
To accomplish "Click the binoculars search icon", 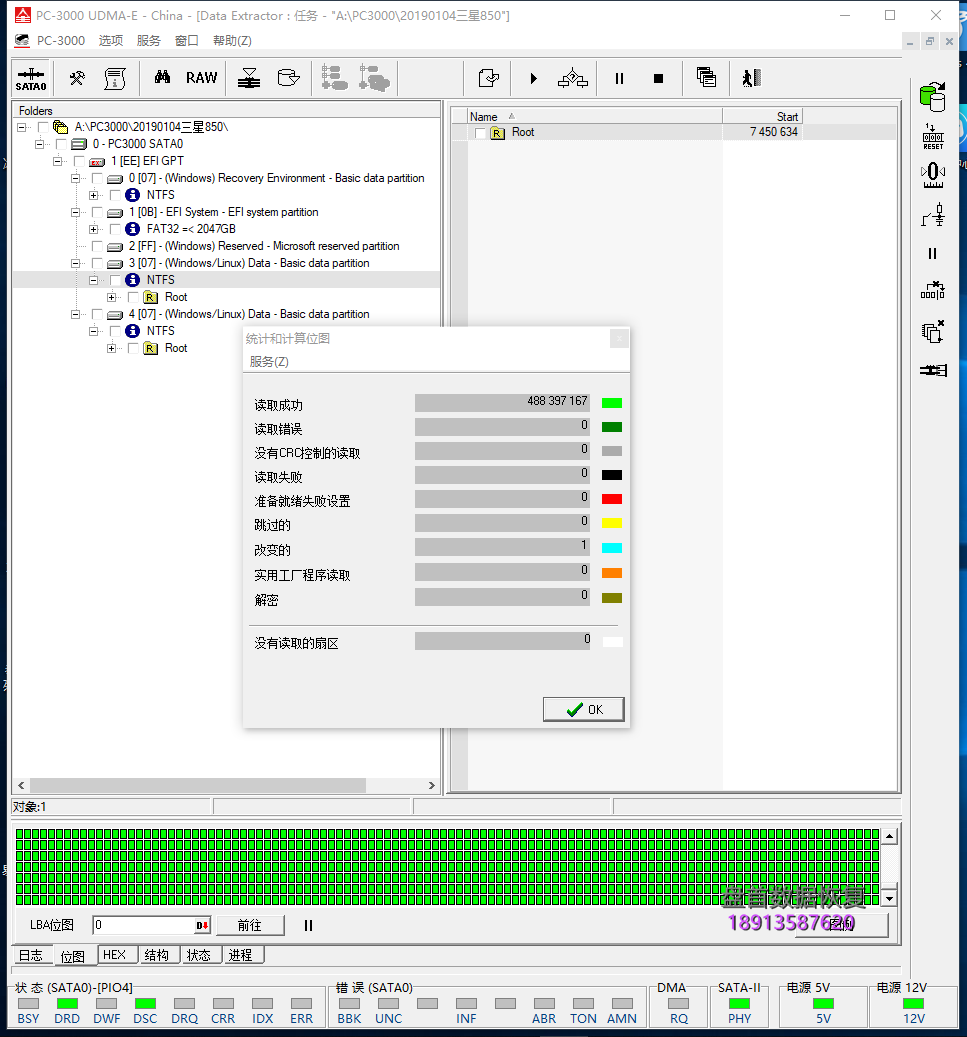I will point(162,78).
